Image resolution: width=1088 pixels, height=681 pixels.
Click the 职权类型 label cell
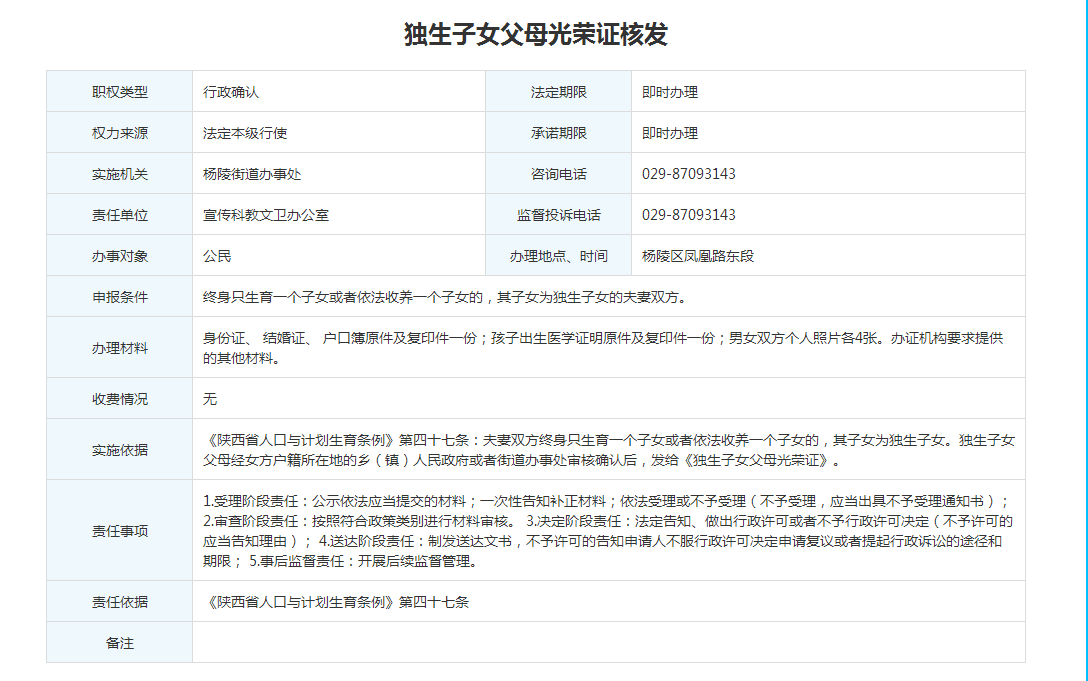tap(119, 92)
